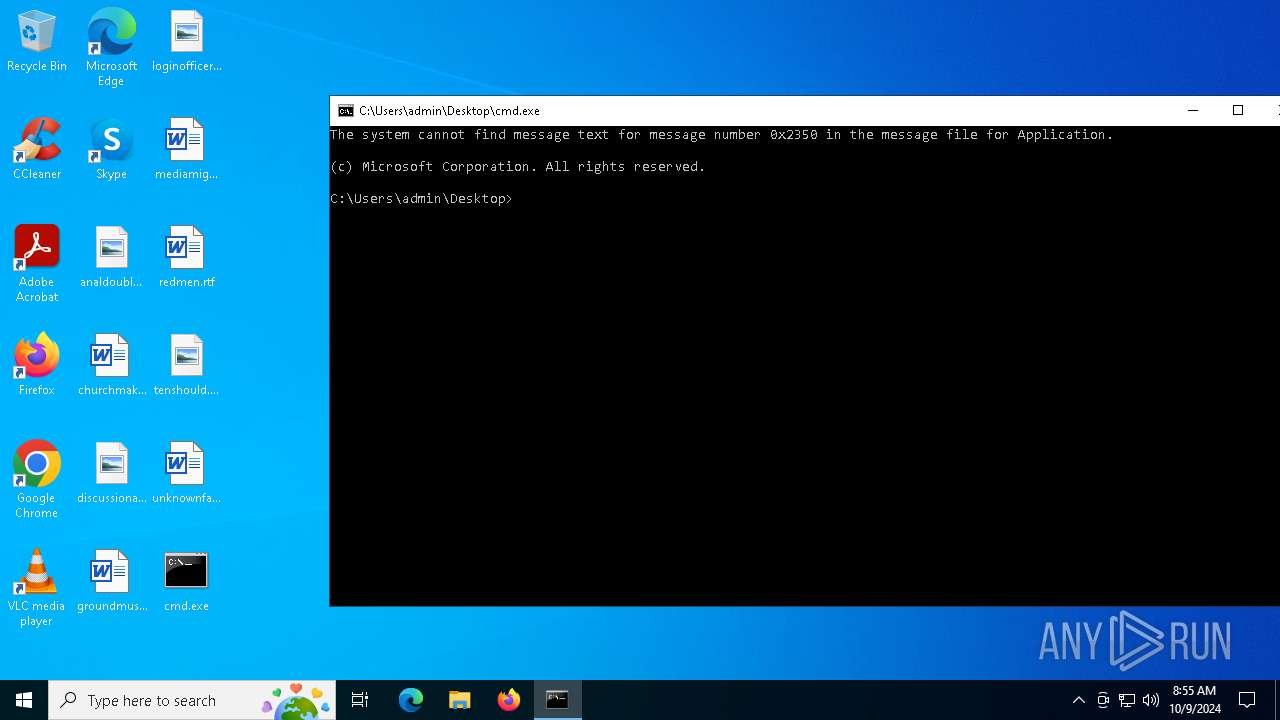Select the analdoubl image file

coord(111,258)
